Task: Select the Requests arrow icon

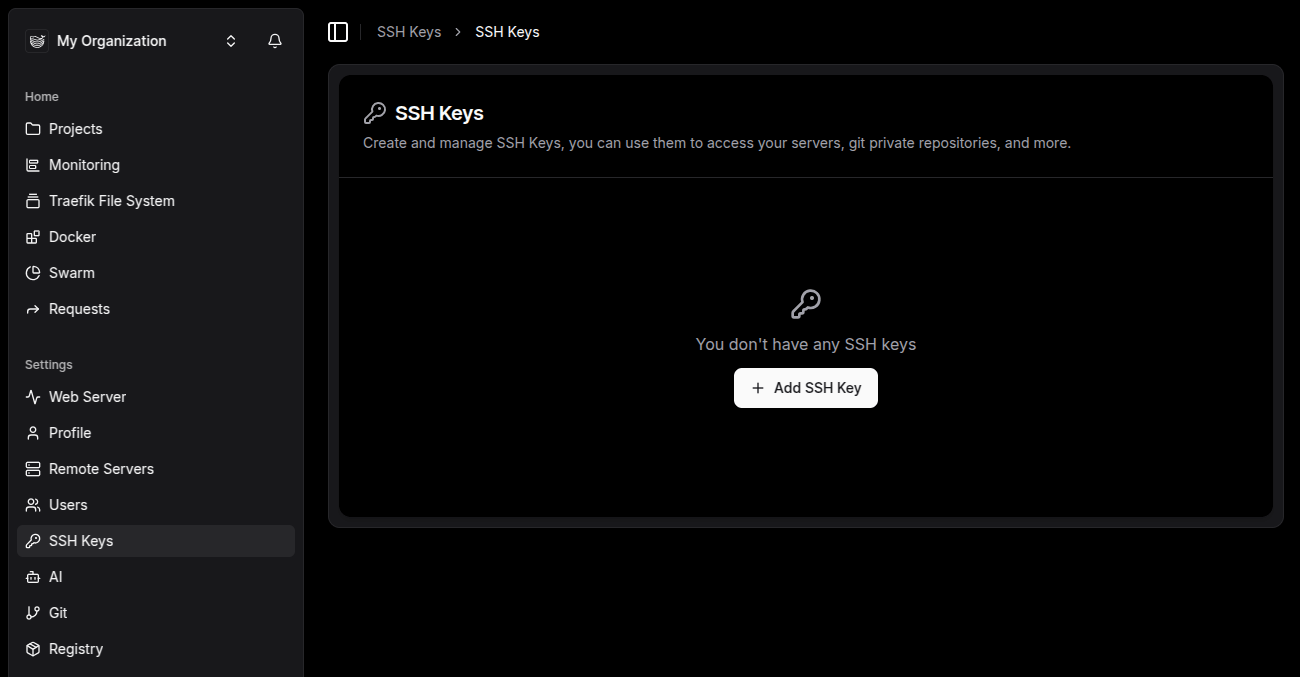Action: [x=33, y=308]
